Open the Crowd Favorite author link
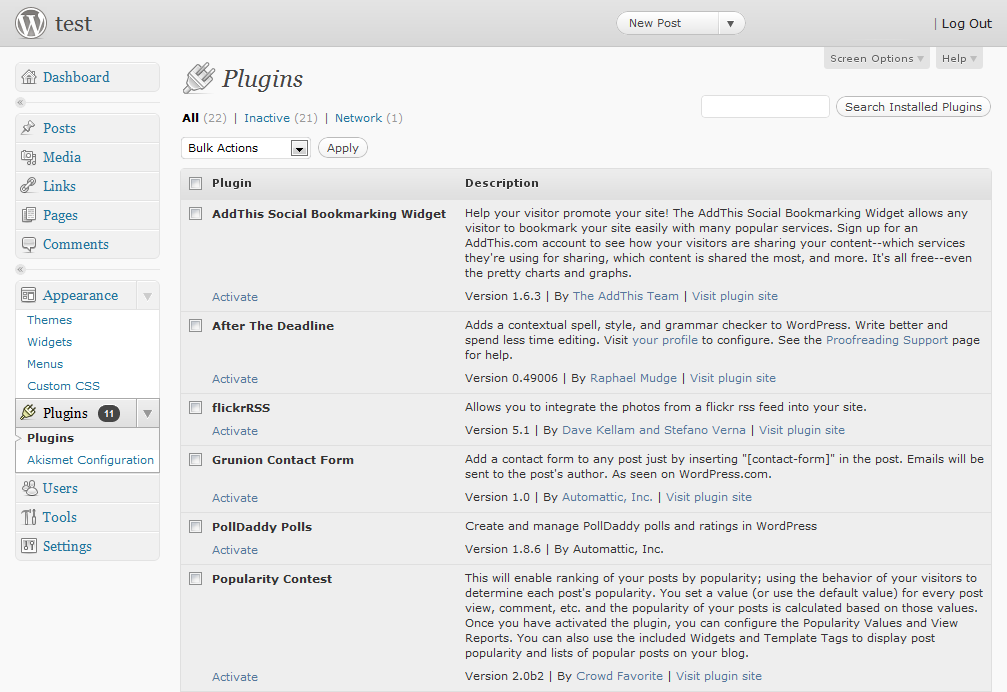 click(x=620, y=676)
